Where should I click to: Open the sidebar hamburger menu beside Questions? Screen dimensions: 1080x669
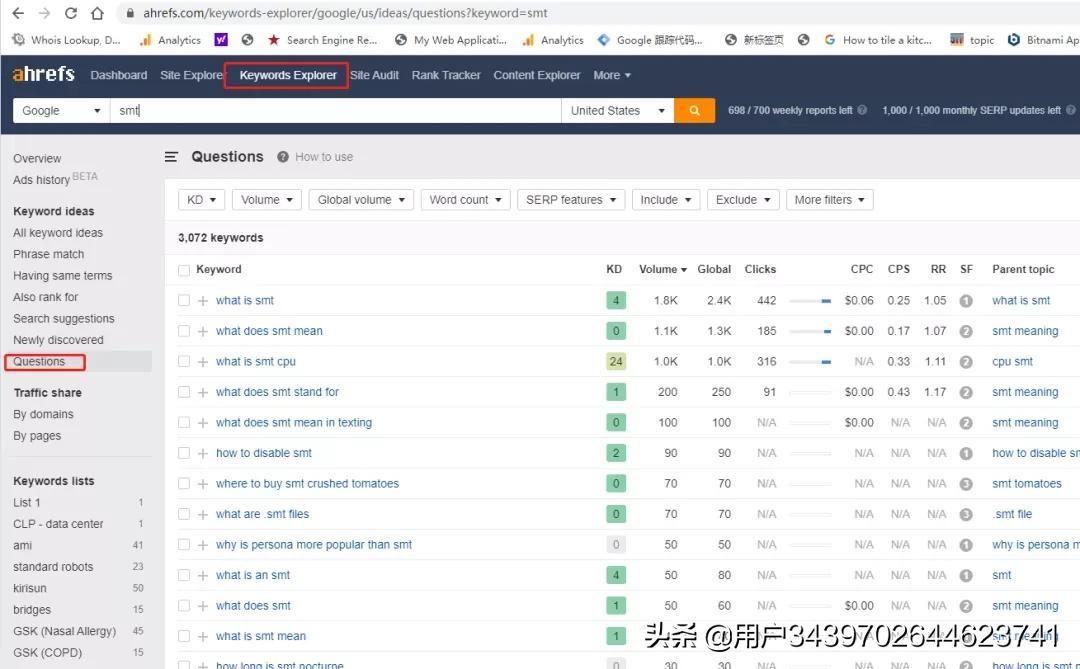(172, 157)
